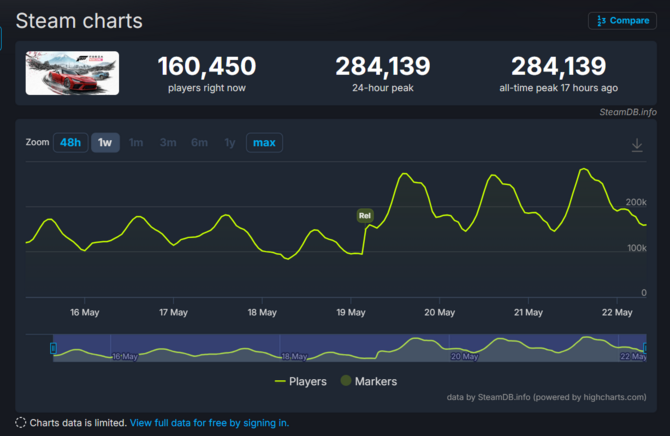Viewport: 670px width, 436px height.
Task: Click the 16 May axis label
Action: pyautogui.click(x=85, y=312)
